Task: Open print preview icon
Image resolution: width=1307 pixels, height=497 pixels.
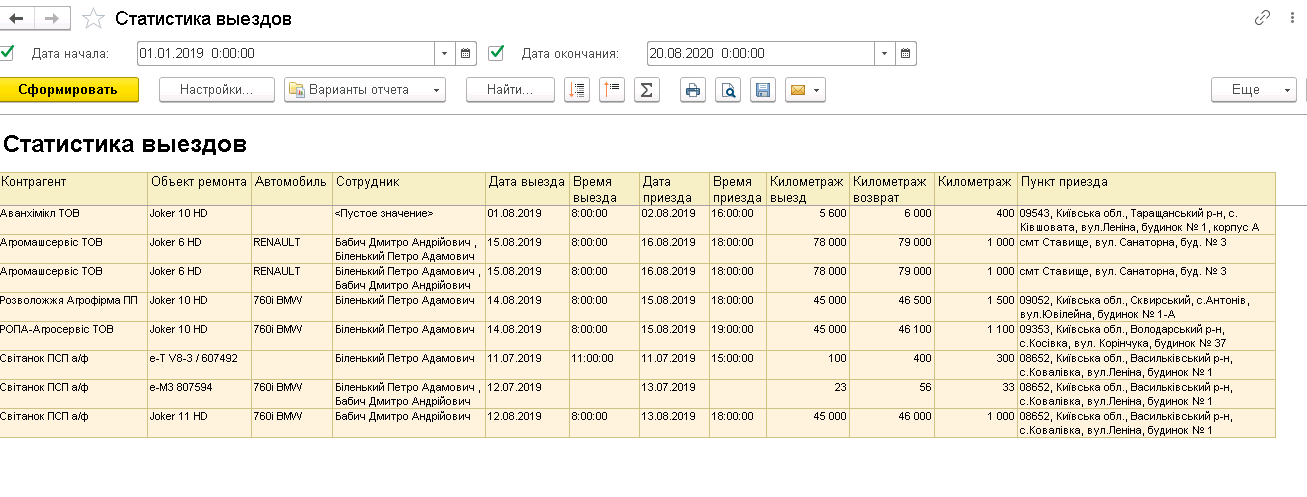Action: tap(728, 90)
